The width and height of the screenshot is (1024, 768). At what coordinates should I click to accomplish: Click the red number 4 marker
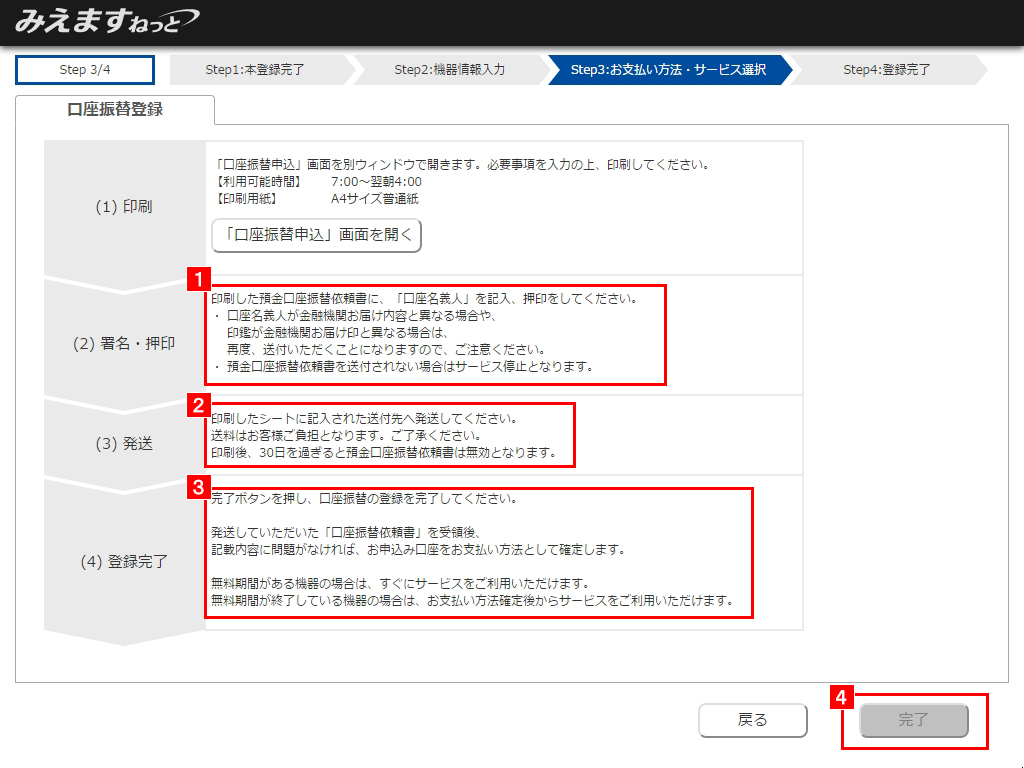pyautogui.click(x=844, y=697)
